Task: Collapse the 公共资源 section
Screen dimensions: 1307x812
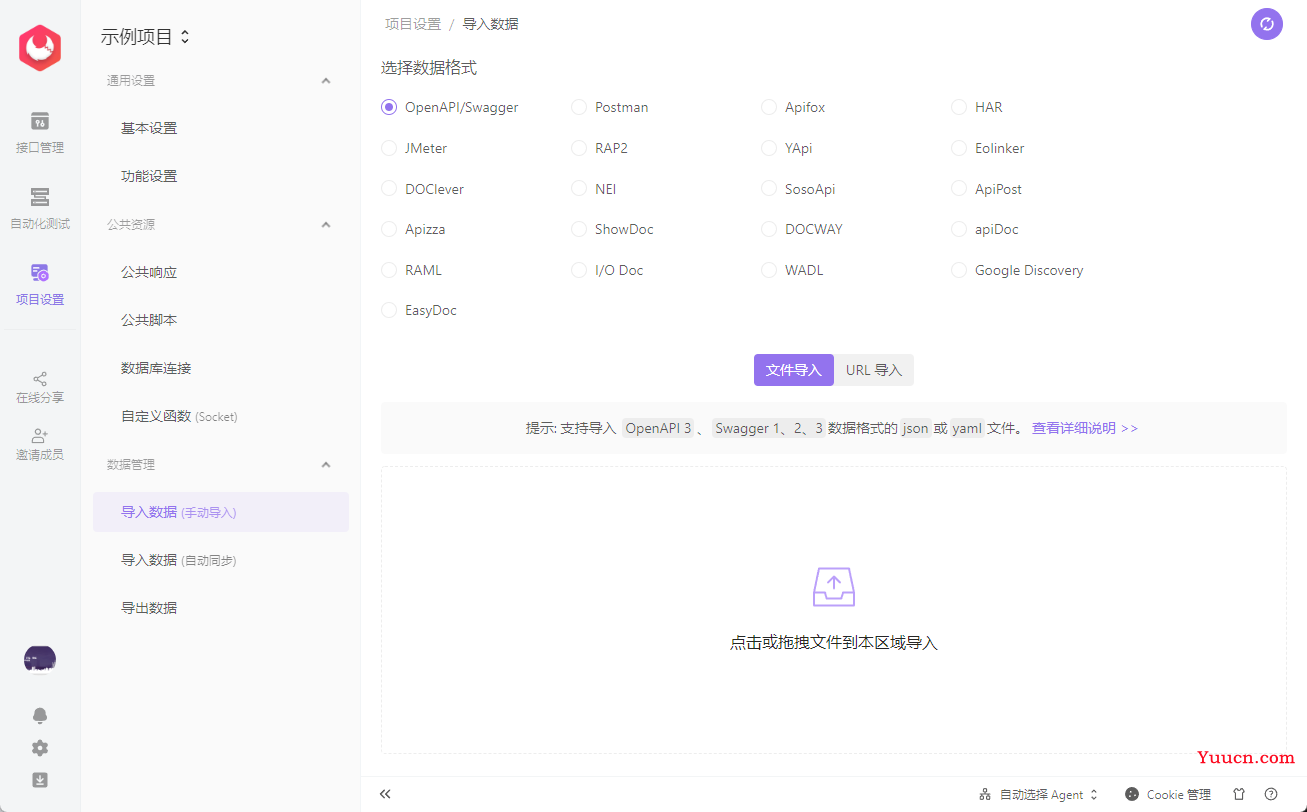Action: click(325, 224)
